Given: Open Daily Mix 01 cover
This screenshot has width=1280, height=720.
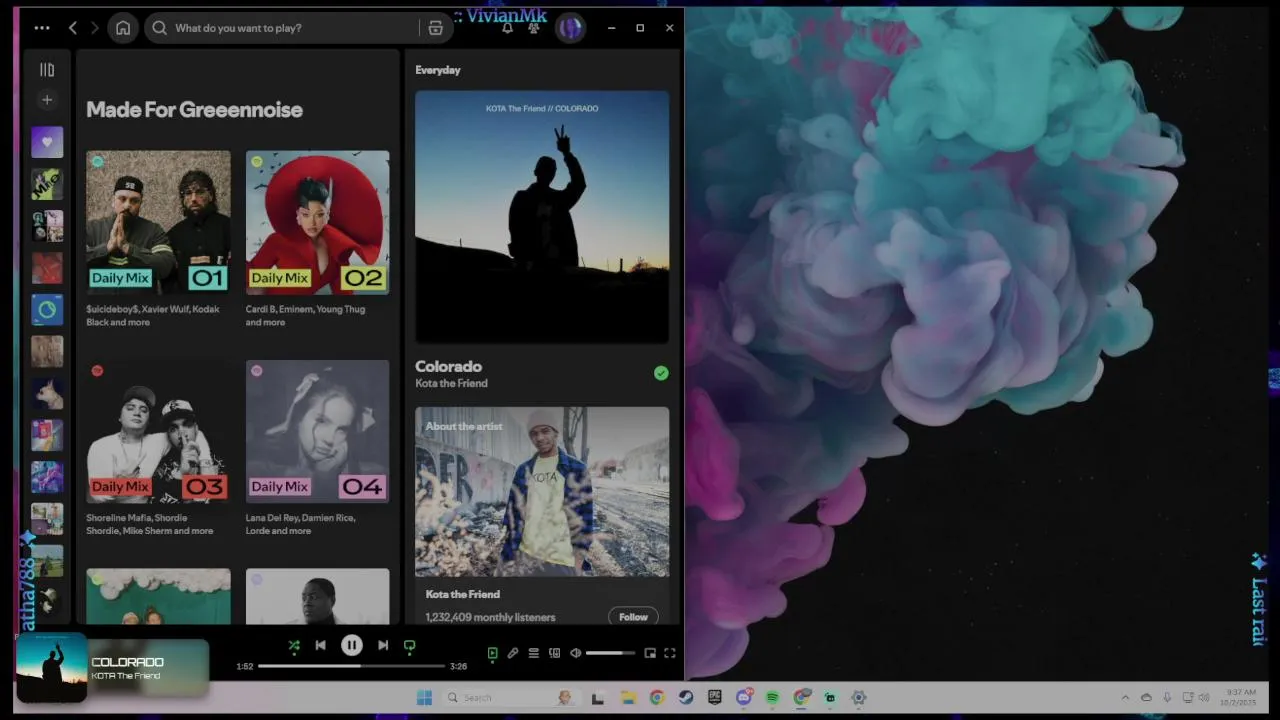Looking at the screenshot, I should pos(158,222).
